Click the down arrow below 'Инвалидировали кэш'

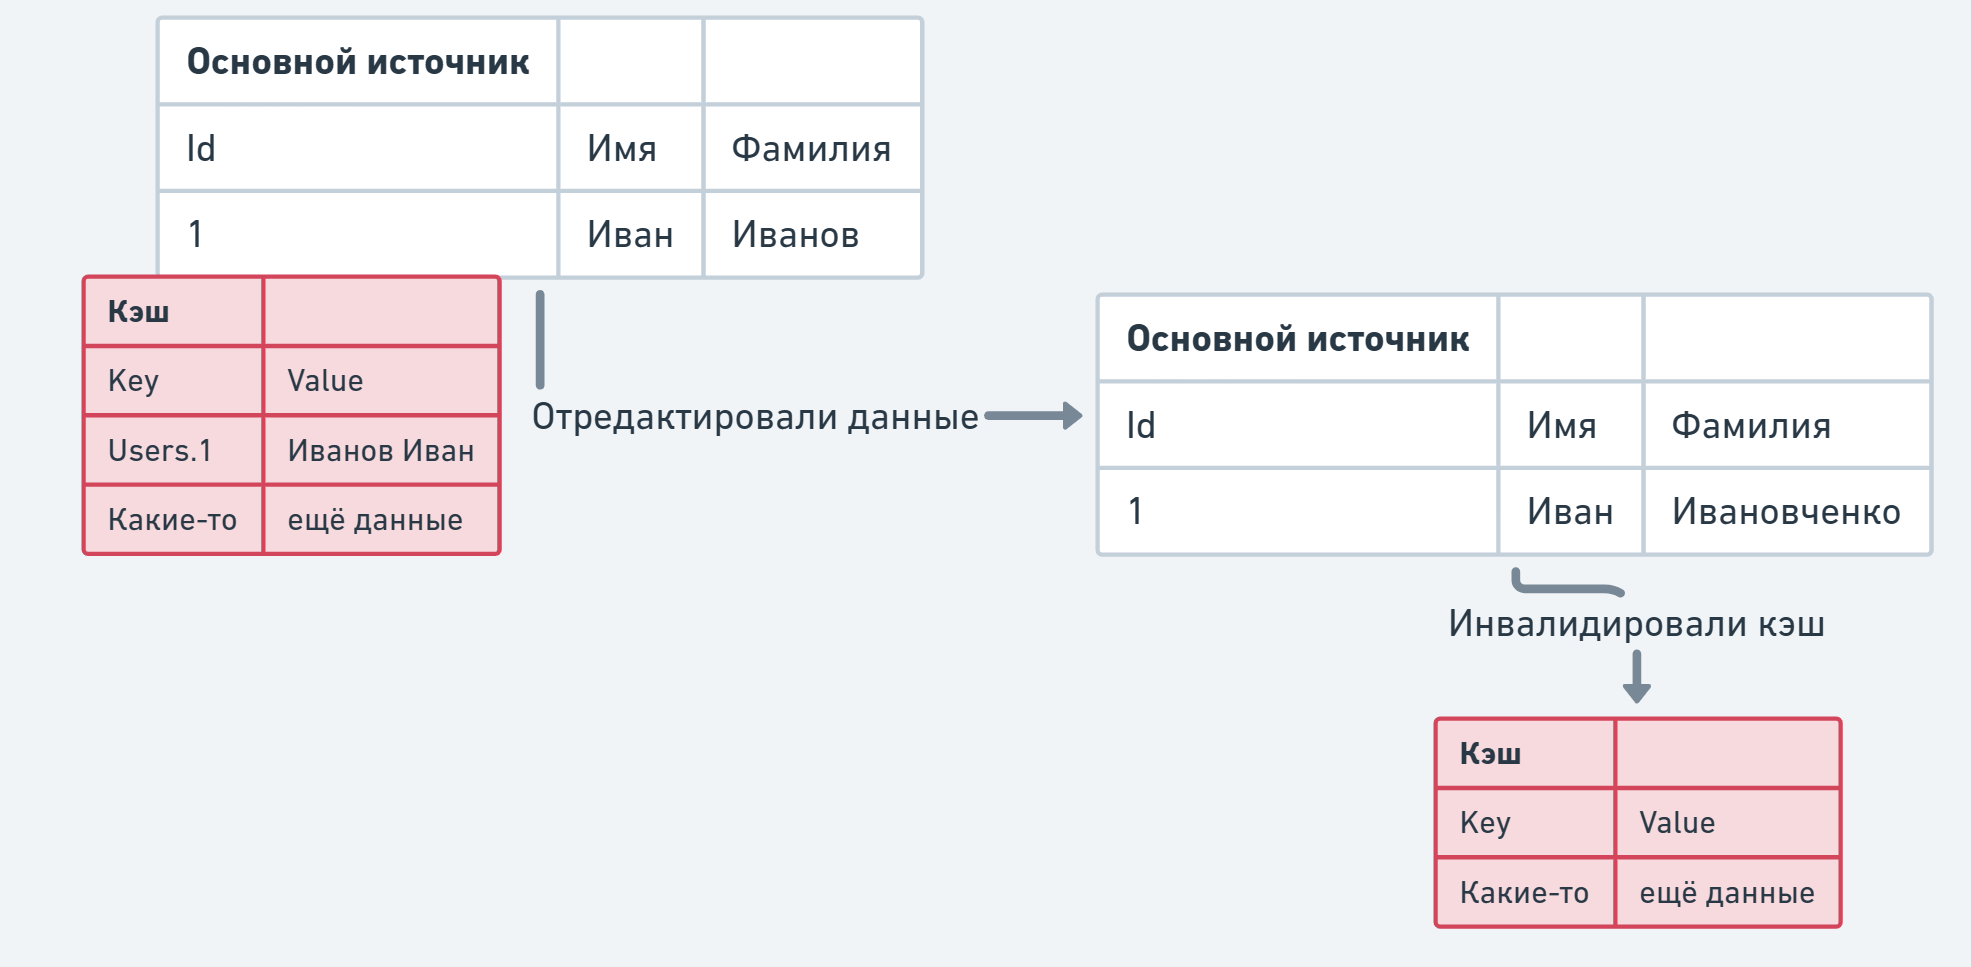pos(1636,677)
